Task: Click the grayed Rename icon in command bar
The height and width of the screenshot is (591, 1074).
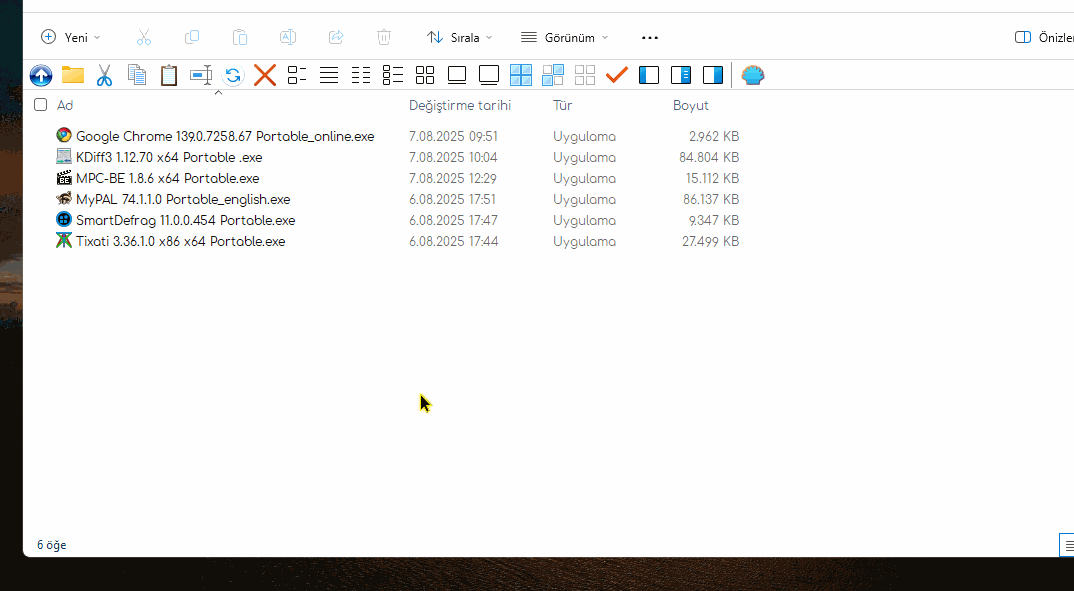Action: 288,37
